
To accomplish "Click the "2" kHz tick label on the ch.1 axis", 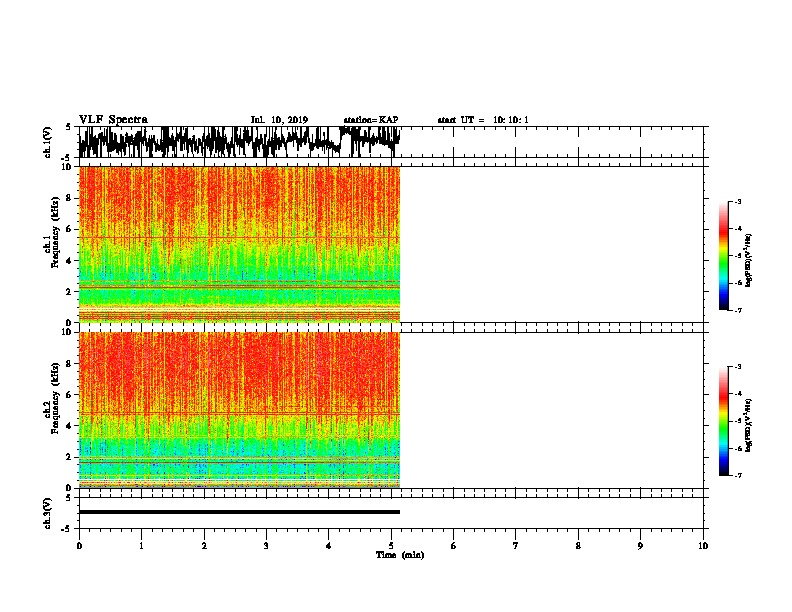I will [x=69, y=292].
